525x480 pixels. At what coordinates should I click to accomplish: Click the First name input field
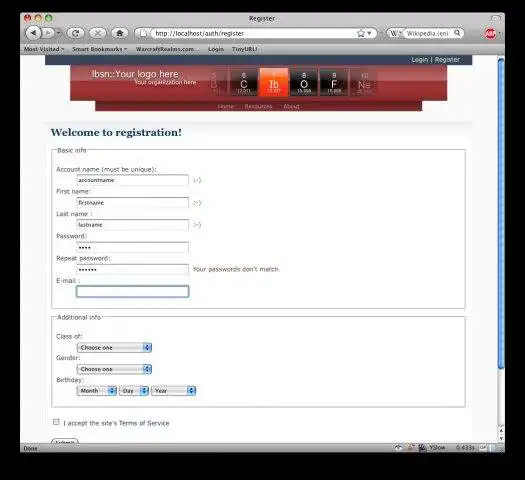point(133,203)
